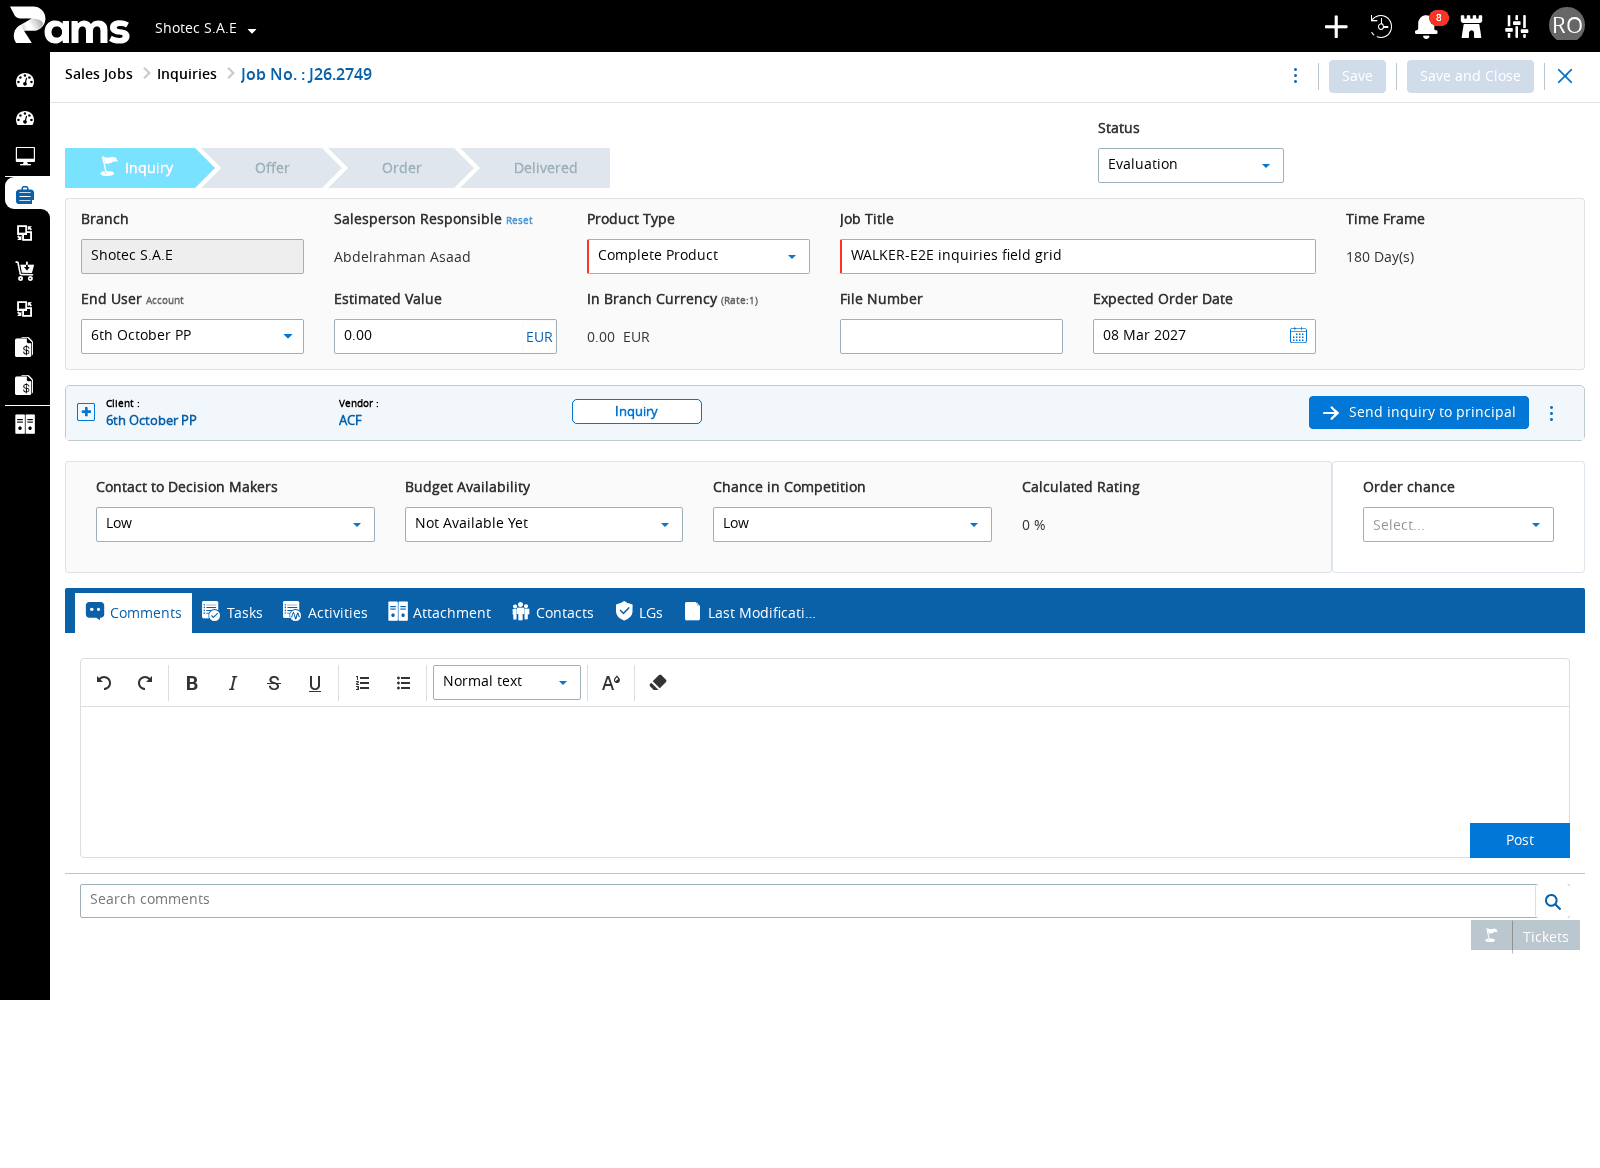1600x1168 pixels.
Task: Click the 6th October PP client link
Action: (151, 421)
